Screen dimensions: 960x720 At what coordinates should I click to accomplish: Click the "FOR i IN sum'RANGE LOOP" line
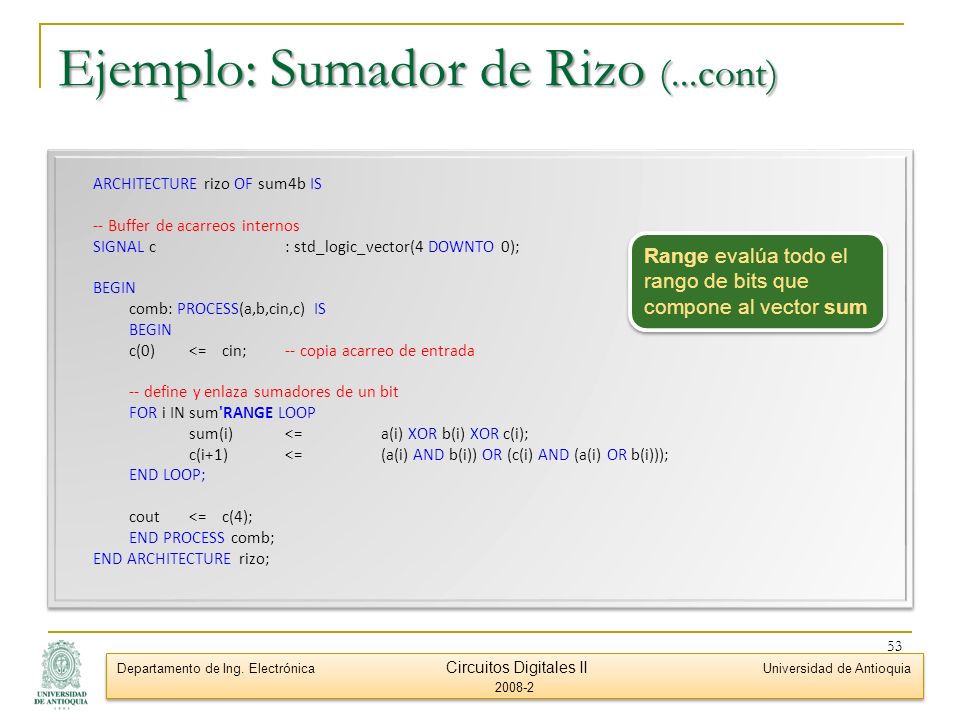tap(222, 413)
